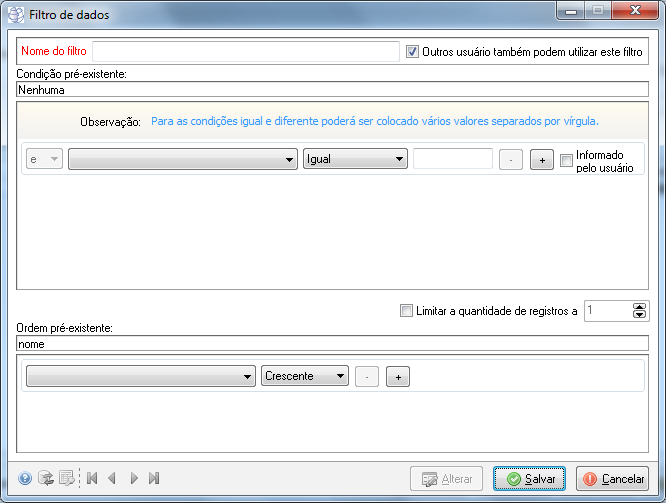Uncheck 'Outros usuário também podem utilizar este filtro'

click(413, 51)
